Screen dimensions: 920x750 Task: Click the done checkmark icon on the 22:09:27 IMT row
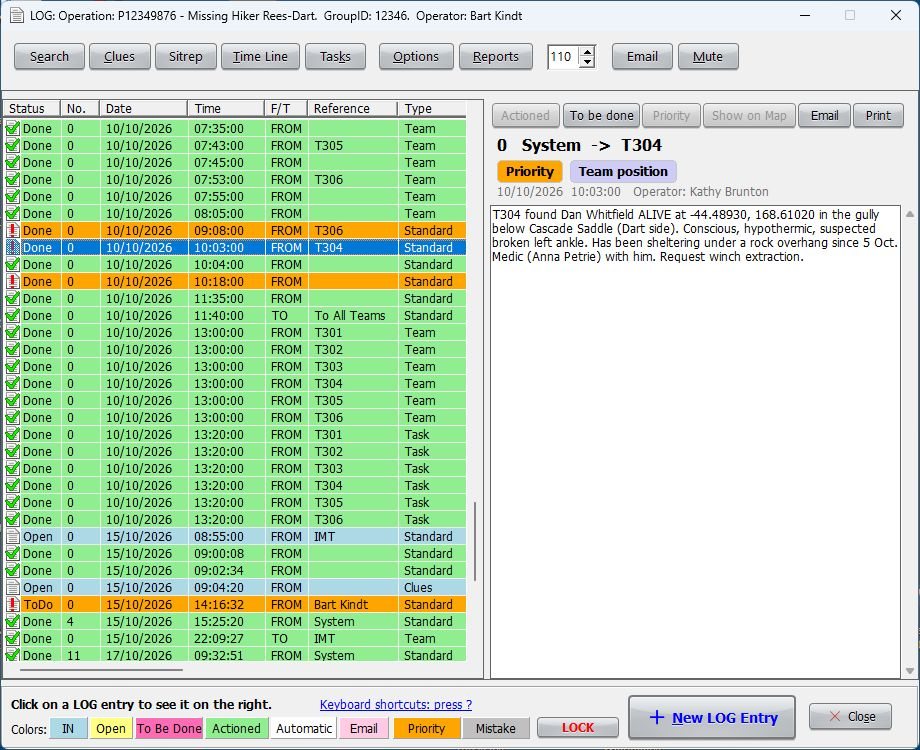pos(12,638)
